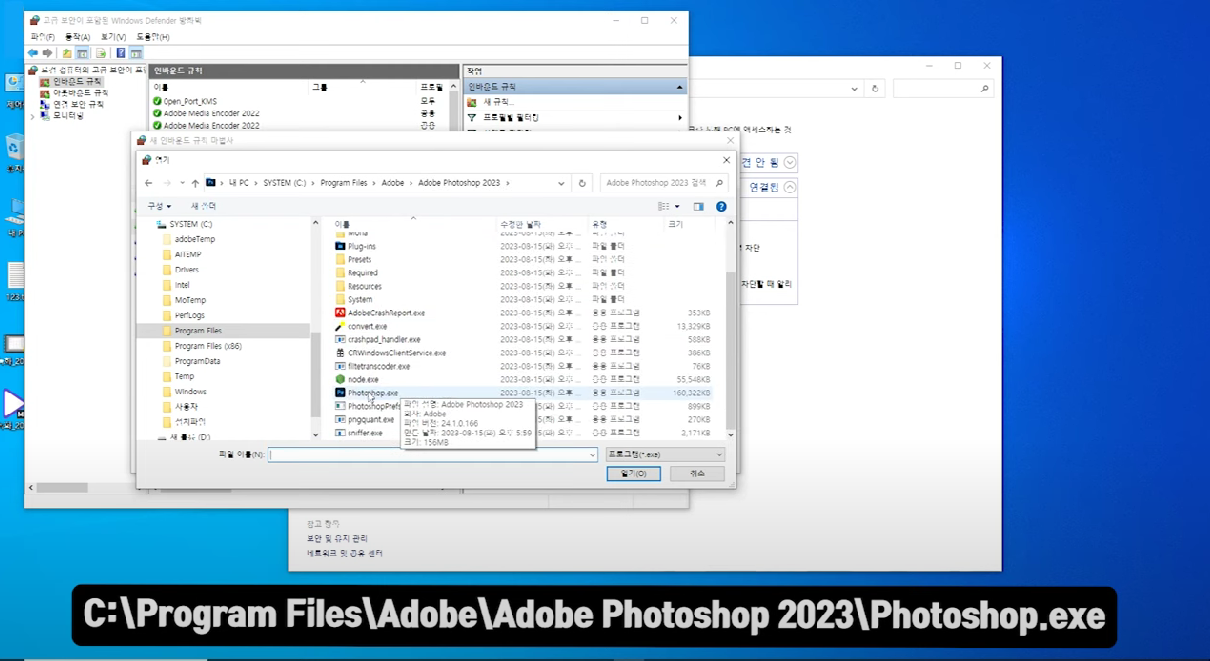The height and width of the screenshot is (661, 1210).
Task: Open file type filter (*.exe) dropdown
Action: [x=665, y=454]
